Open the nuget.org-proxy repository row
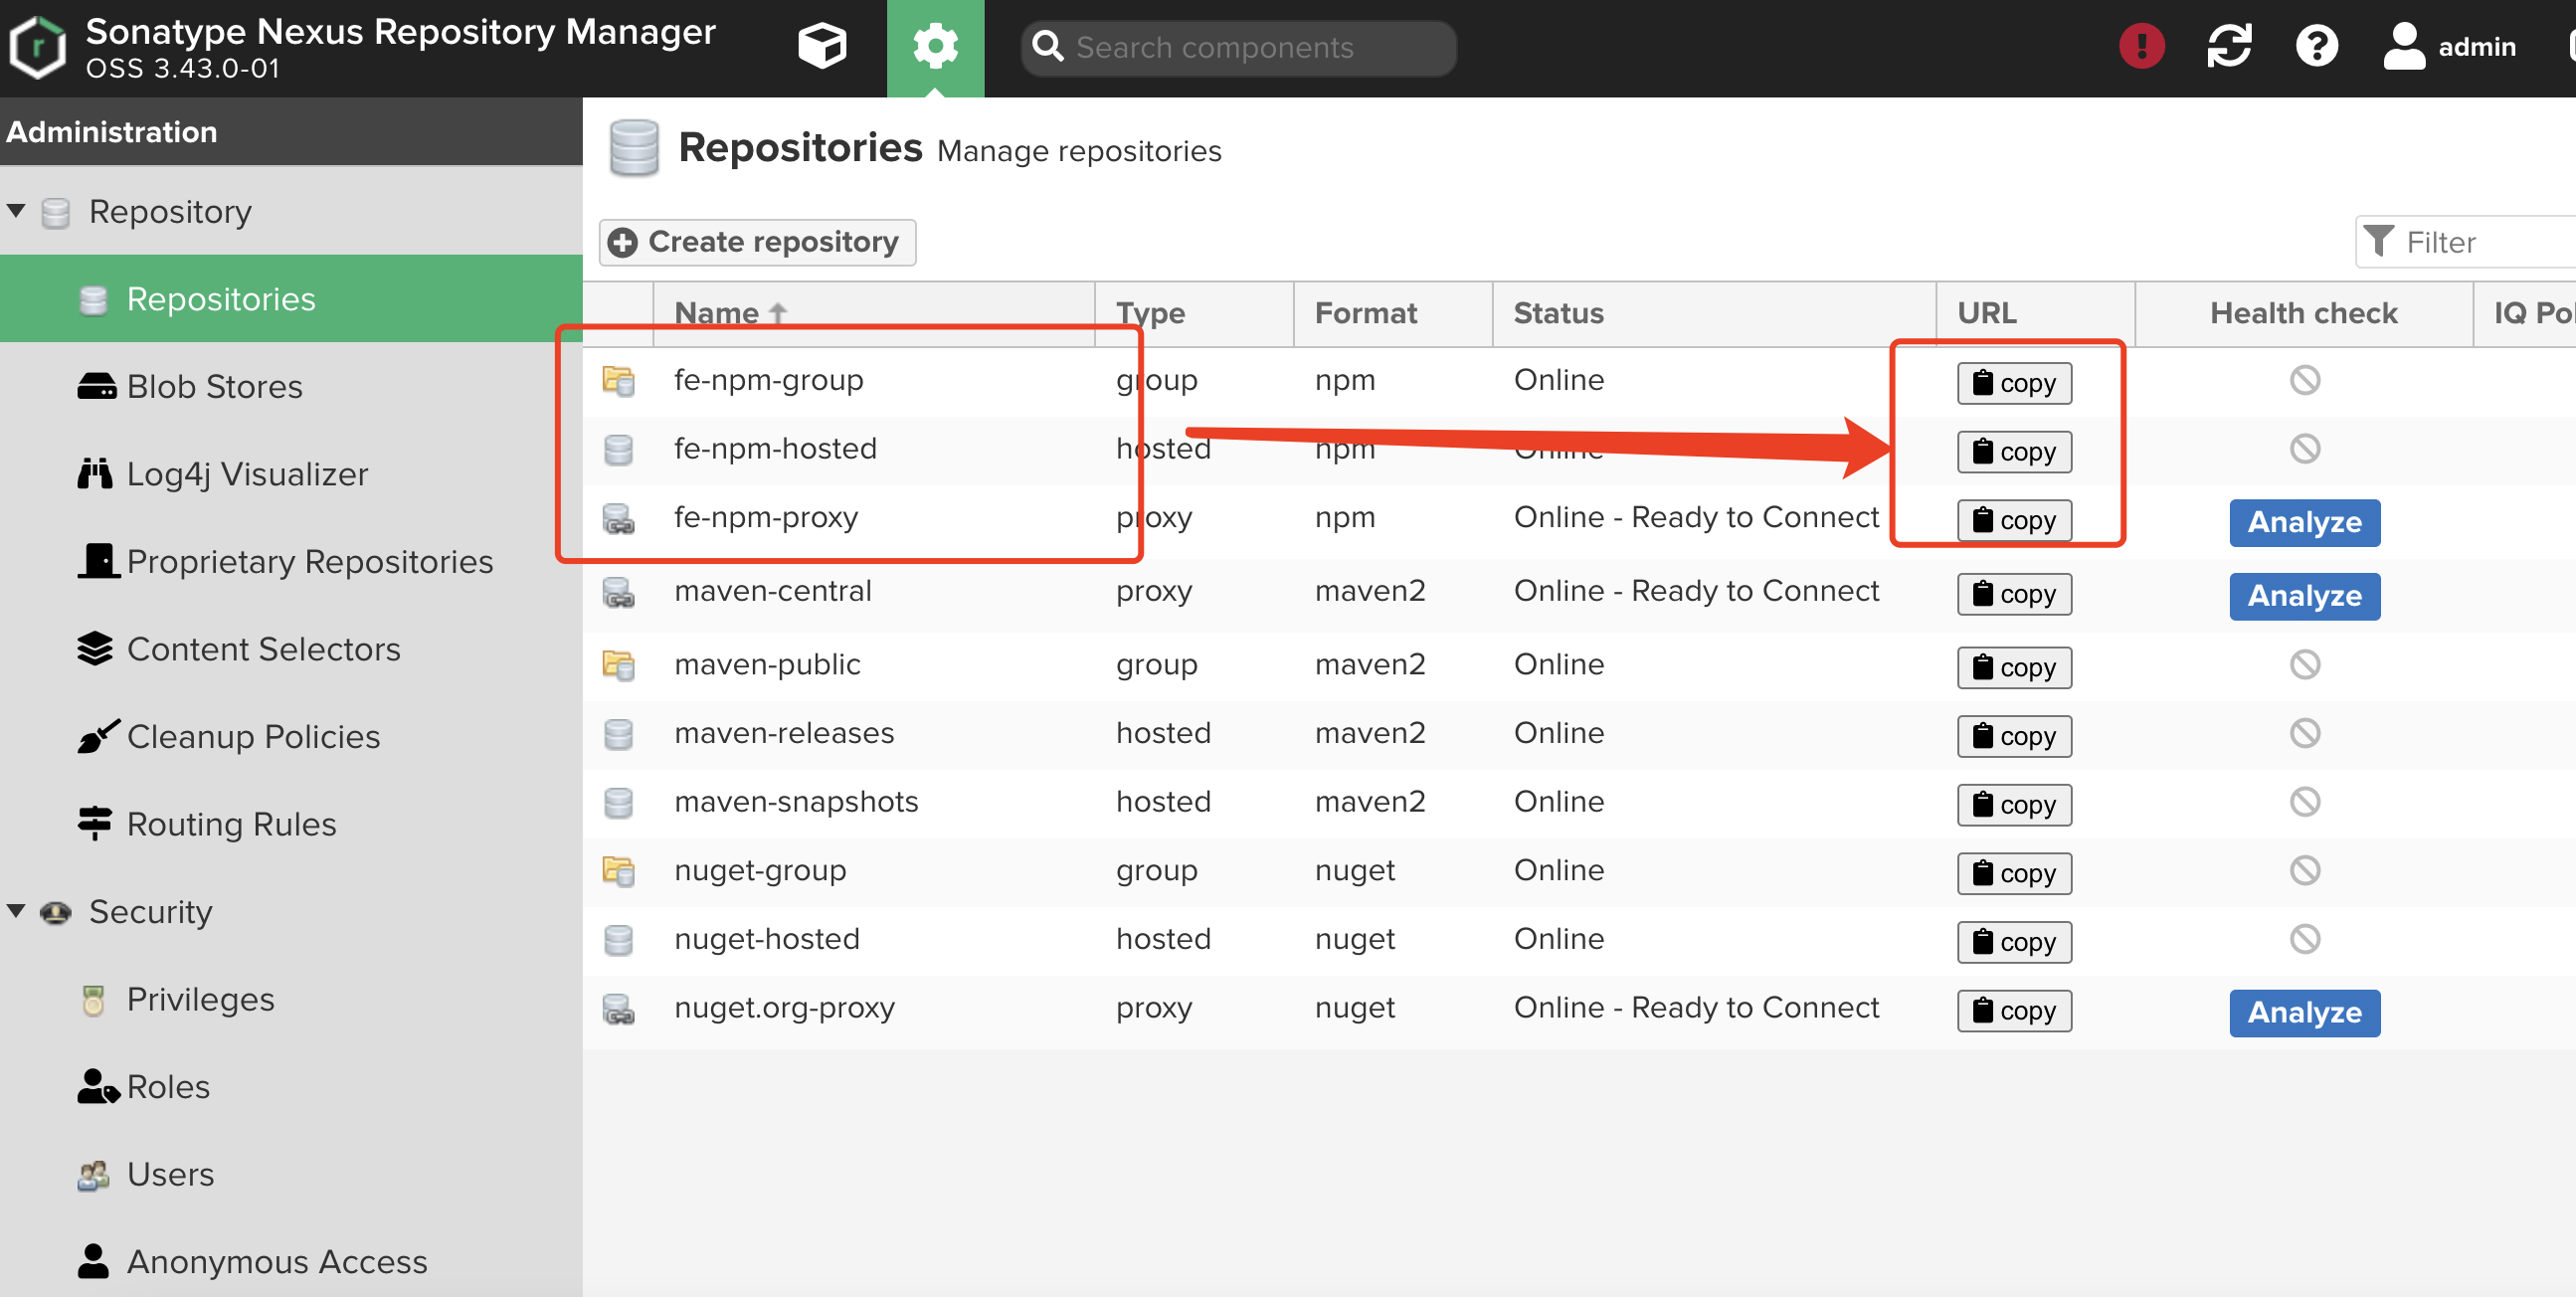The height and width of the screenshot is (1297, 2576). click(1579, 1011)
